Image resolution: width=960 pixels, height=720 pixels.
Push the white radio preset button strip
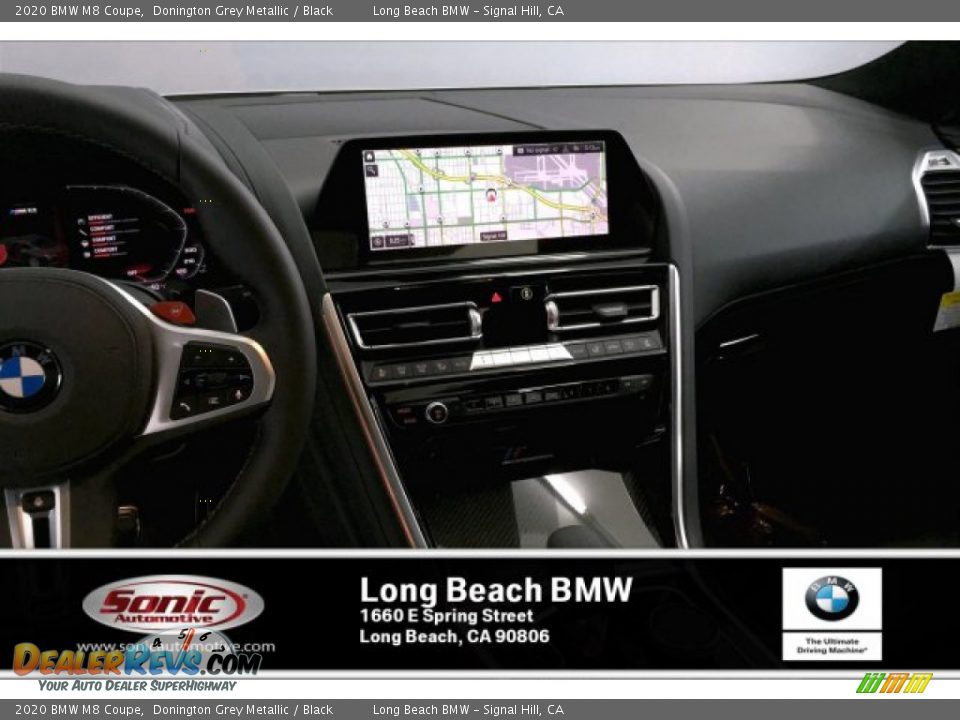click(521, 357)
